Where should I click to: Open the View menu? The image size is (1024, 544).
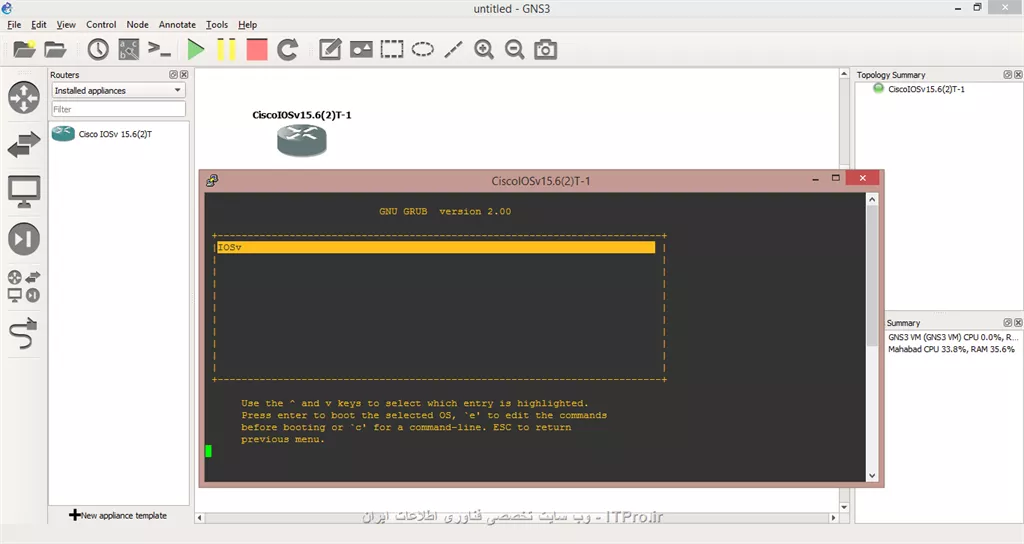tap(66, 25)
